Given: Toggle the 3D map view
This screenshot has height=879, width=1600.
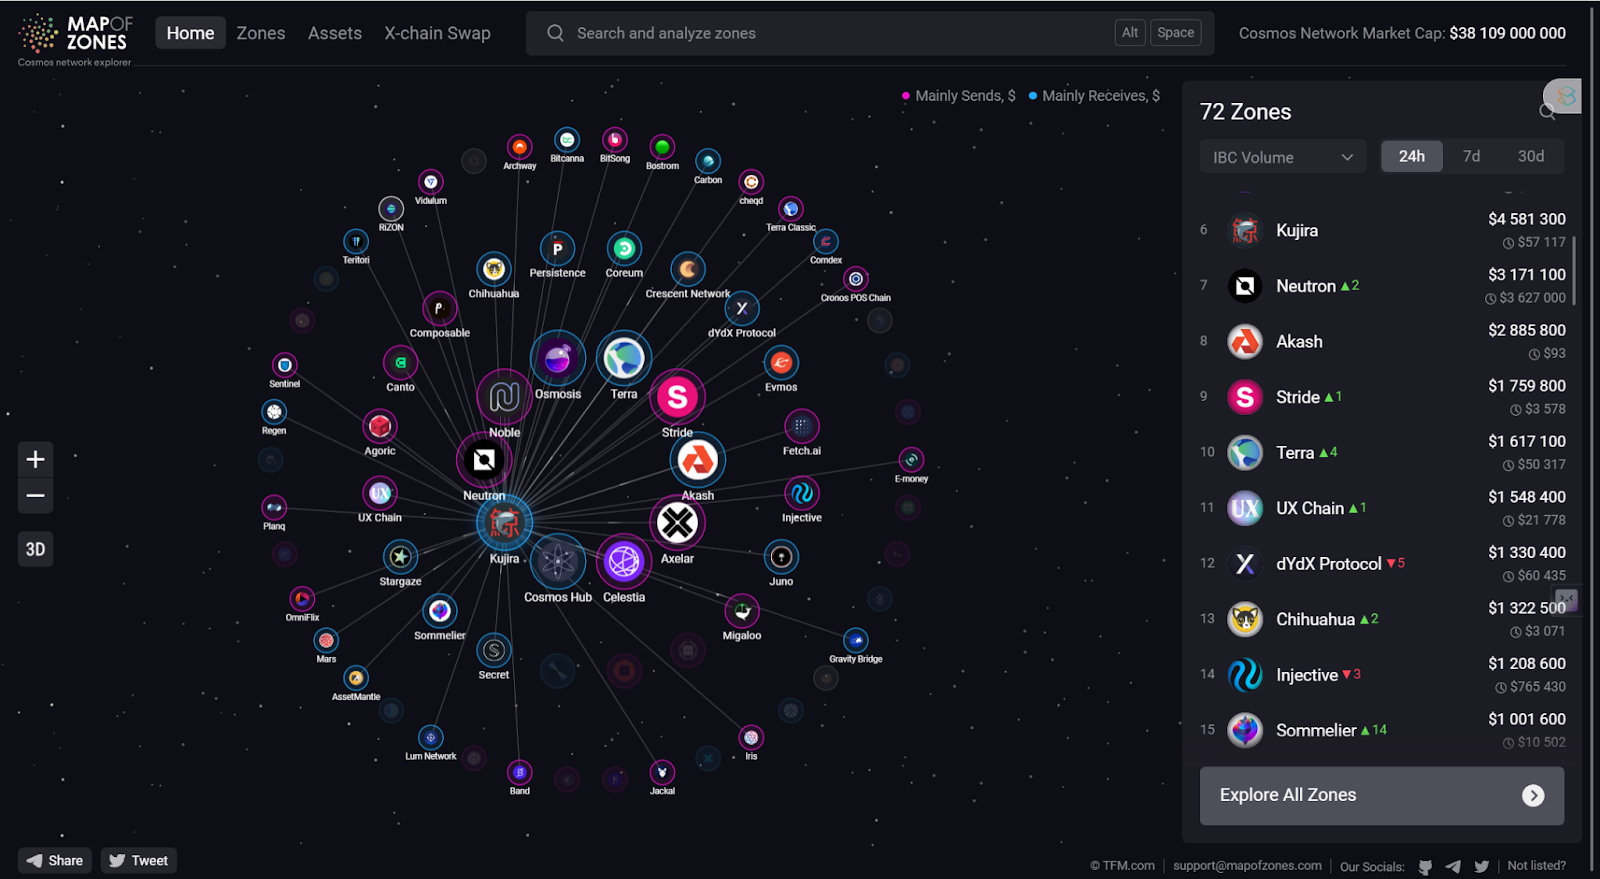Looking at the screenshot, I should (35, 549).
